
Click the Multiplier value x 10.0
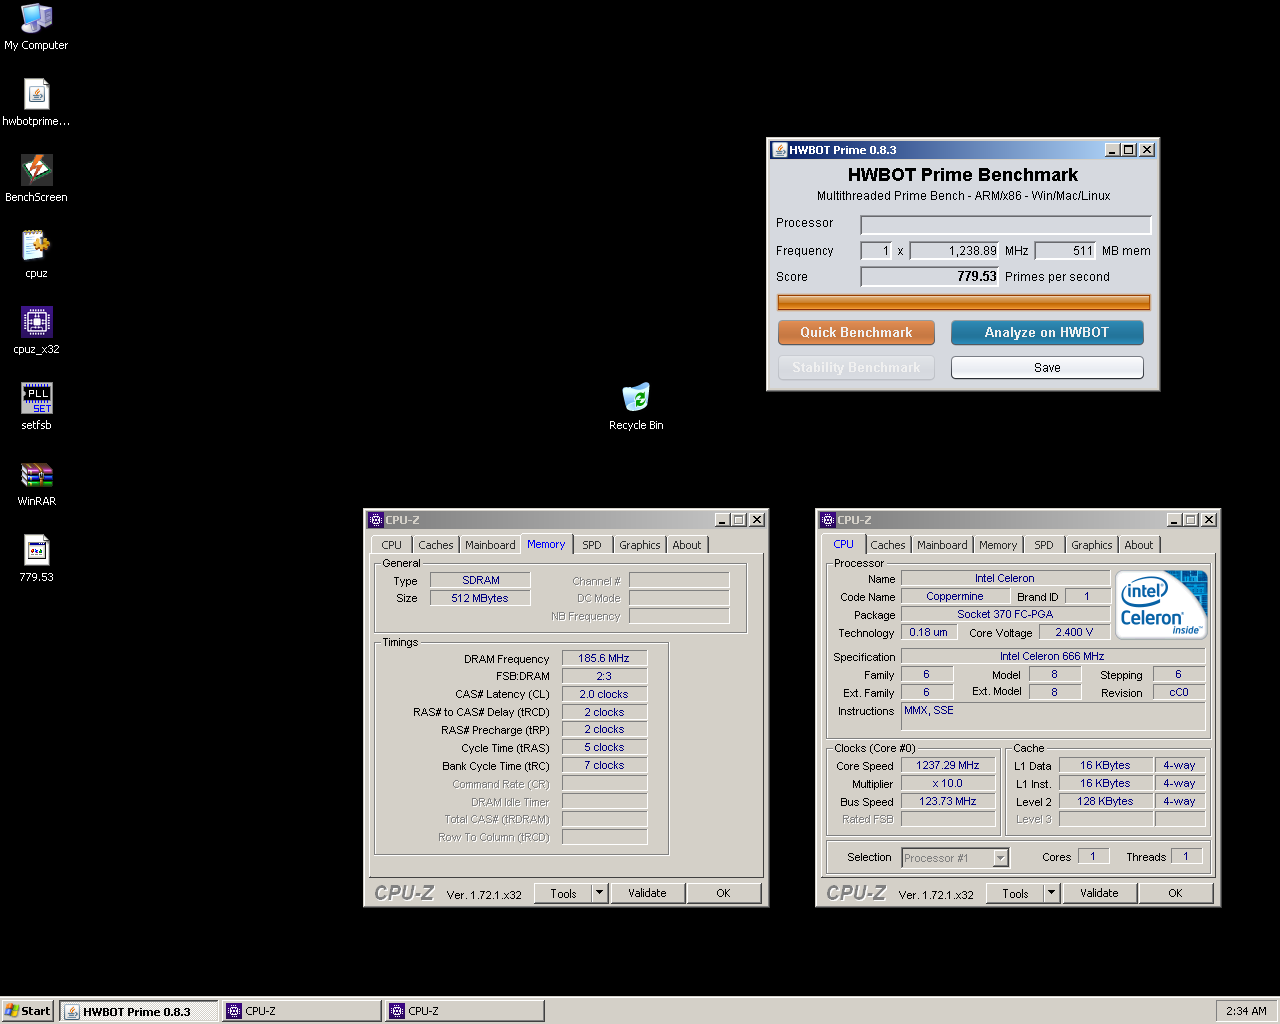[948, 783]
